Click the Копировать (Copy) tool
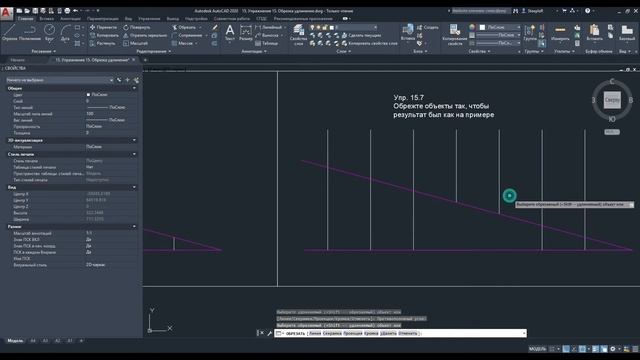 (104, 36)
